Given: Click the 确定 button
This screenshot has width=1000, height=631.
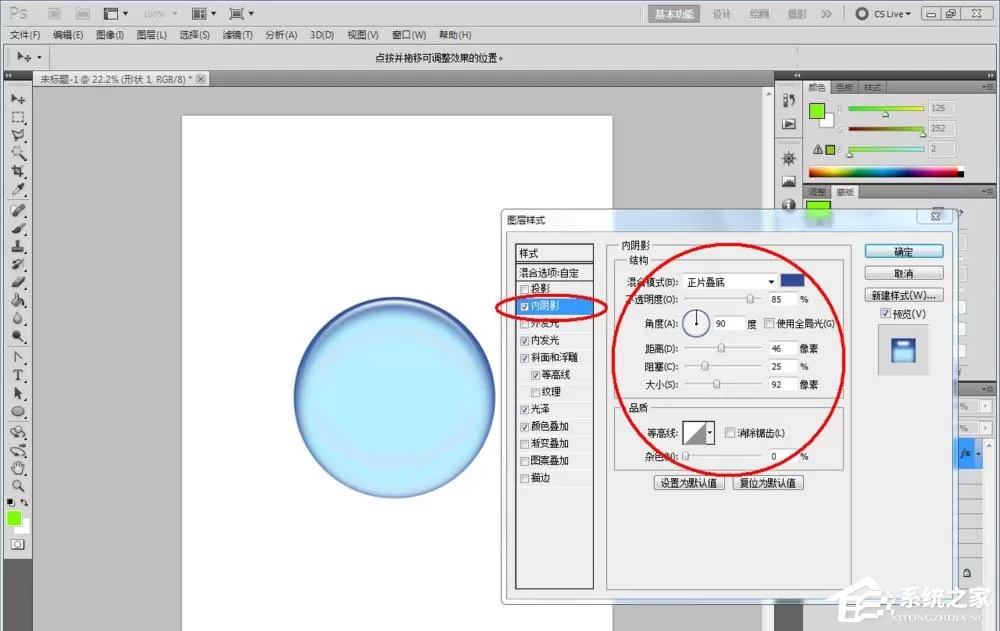Looking at the screenshot, I should point(904,251).
